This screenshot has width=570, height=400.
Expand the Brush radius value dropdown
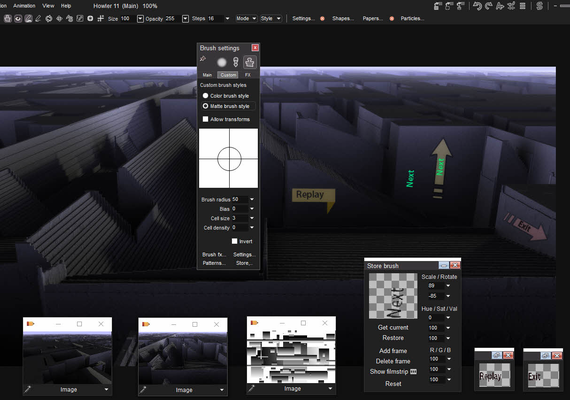tap(252, 199)
